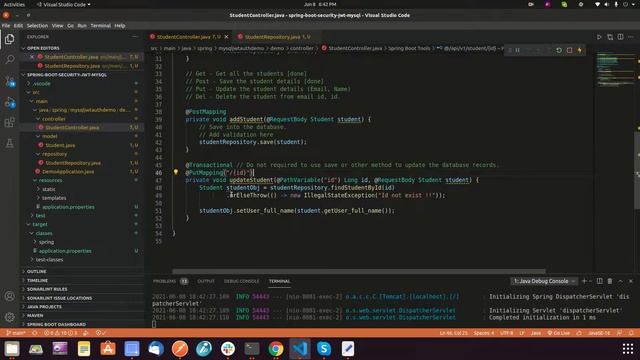Click lightbulb quick fix on line 46
Screen dimensions: 640x360
coord(176,172)
